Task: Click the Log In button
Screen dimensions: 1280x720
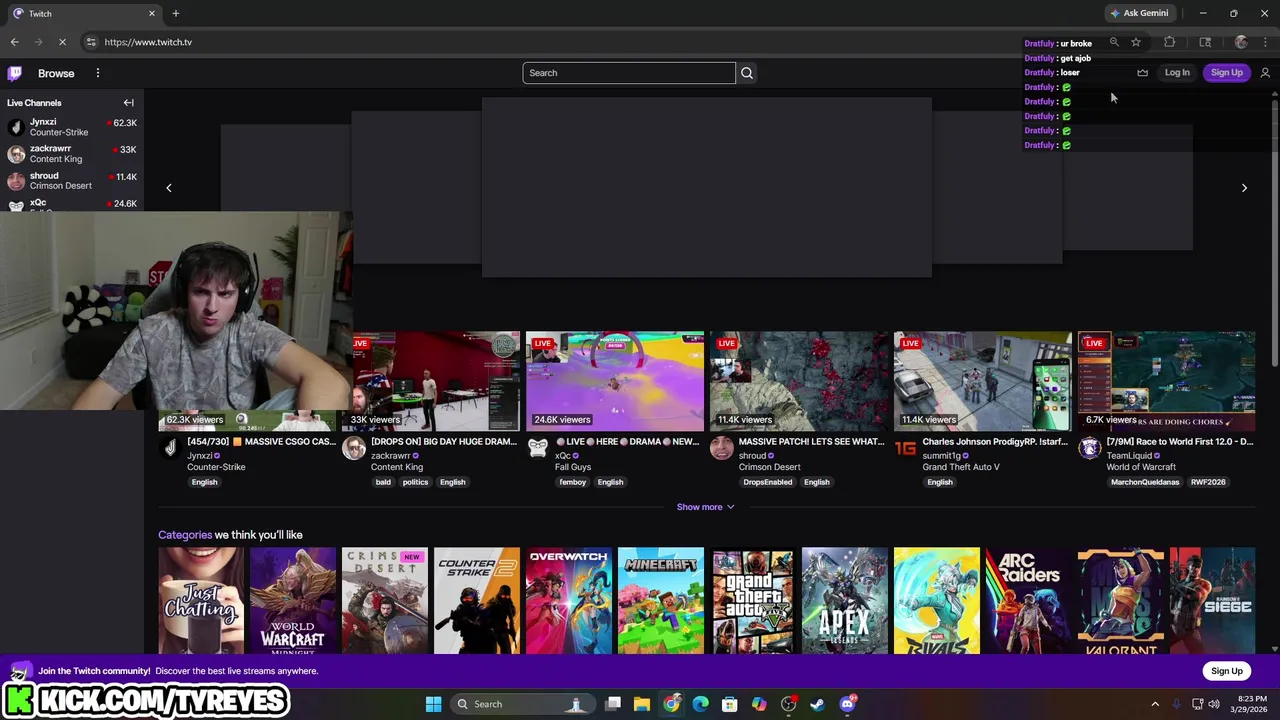Action: pyautogui.click(x=1177, y=73)
